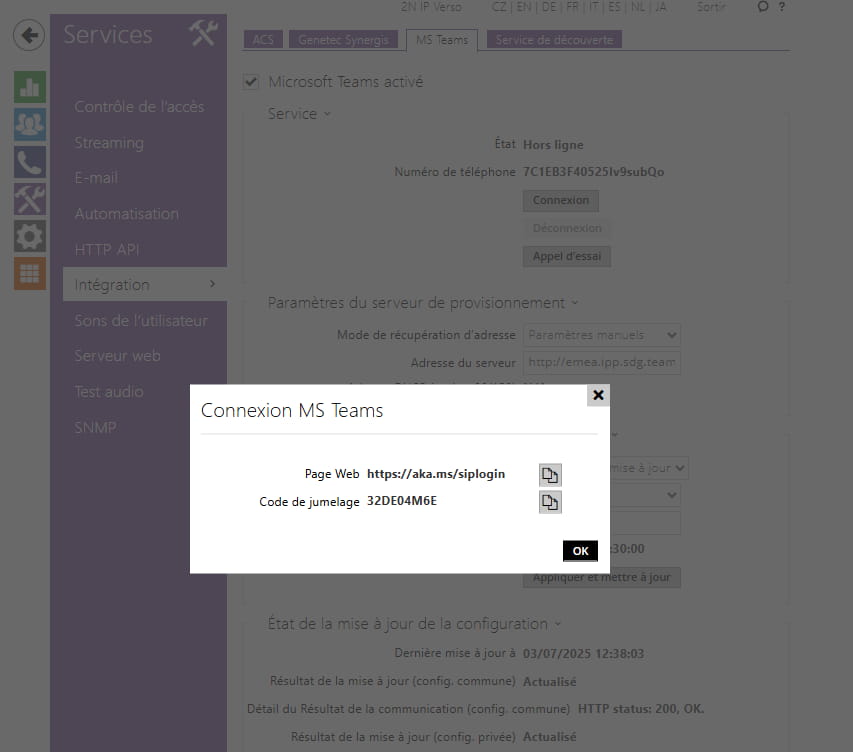Image resolution: width=853 pixels, height=752 pixels.
Task: Select the MS Teams tab
Action: click(x=442, y=40)
